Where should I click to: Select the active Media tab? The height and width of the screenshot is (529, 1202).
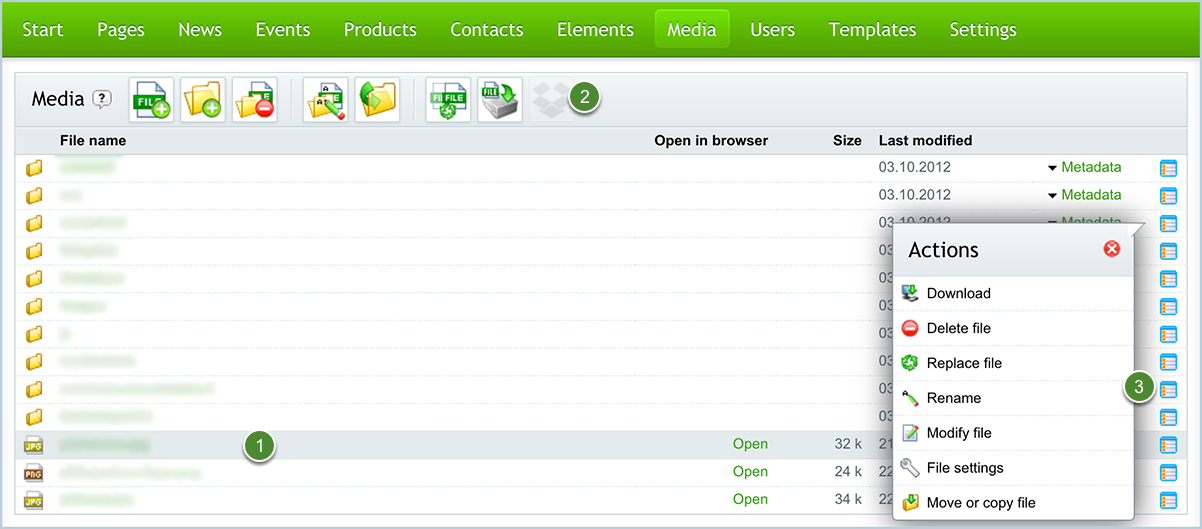(x=692, y=29)
